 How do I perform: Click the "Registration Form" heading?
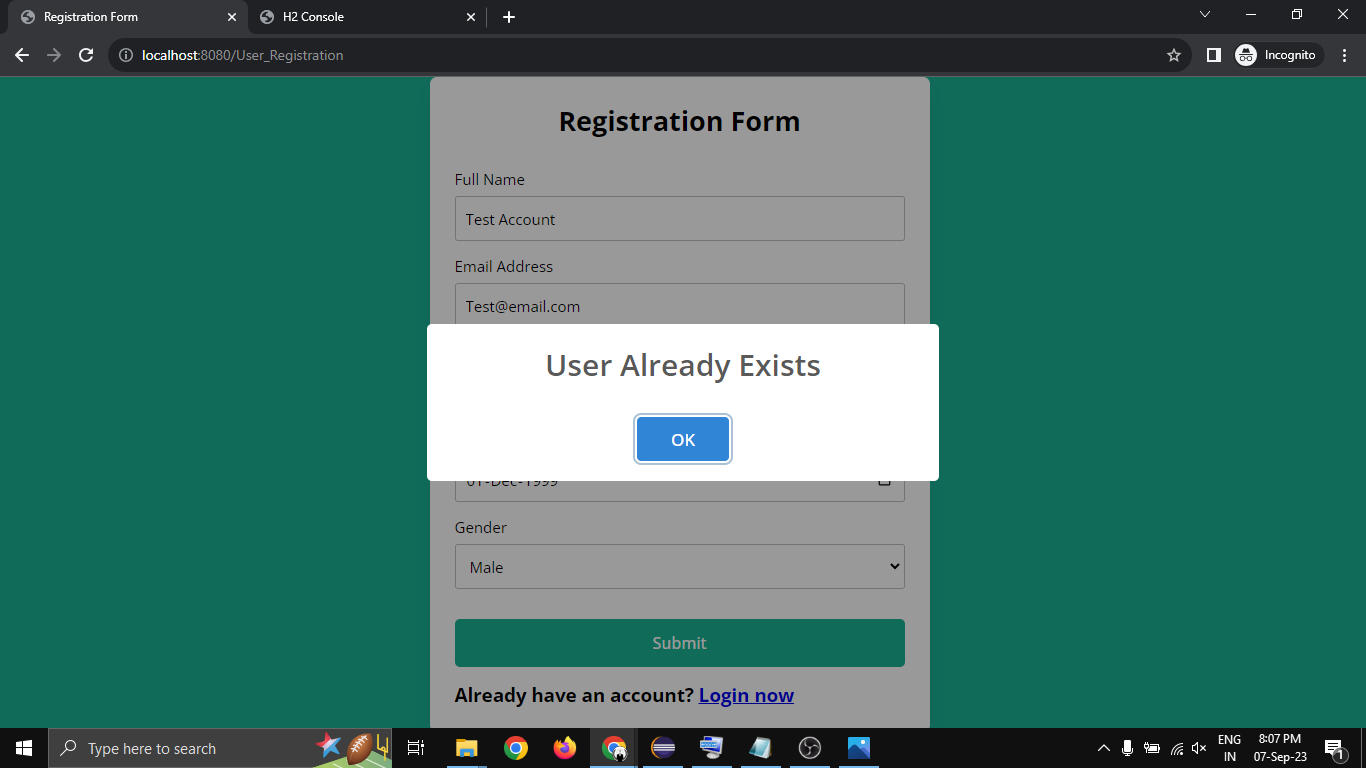coord(680,121)
